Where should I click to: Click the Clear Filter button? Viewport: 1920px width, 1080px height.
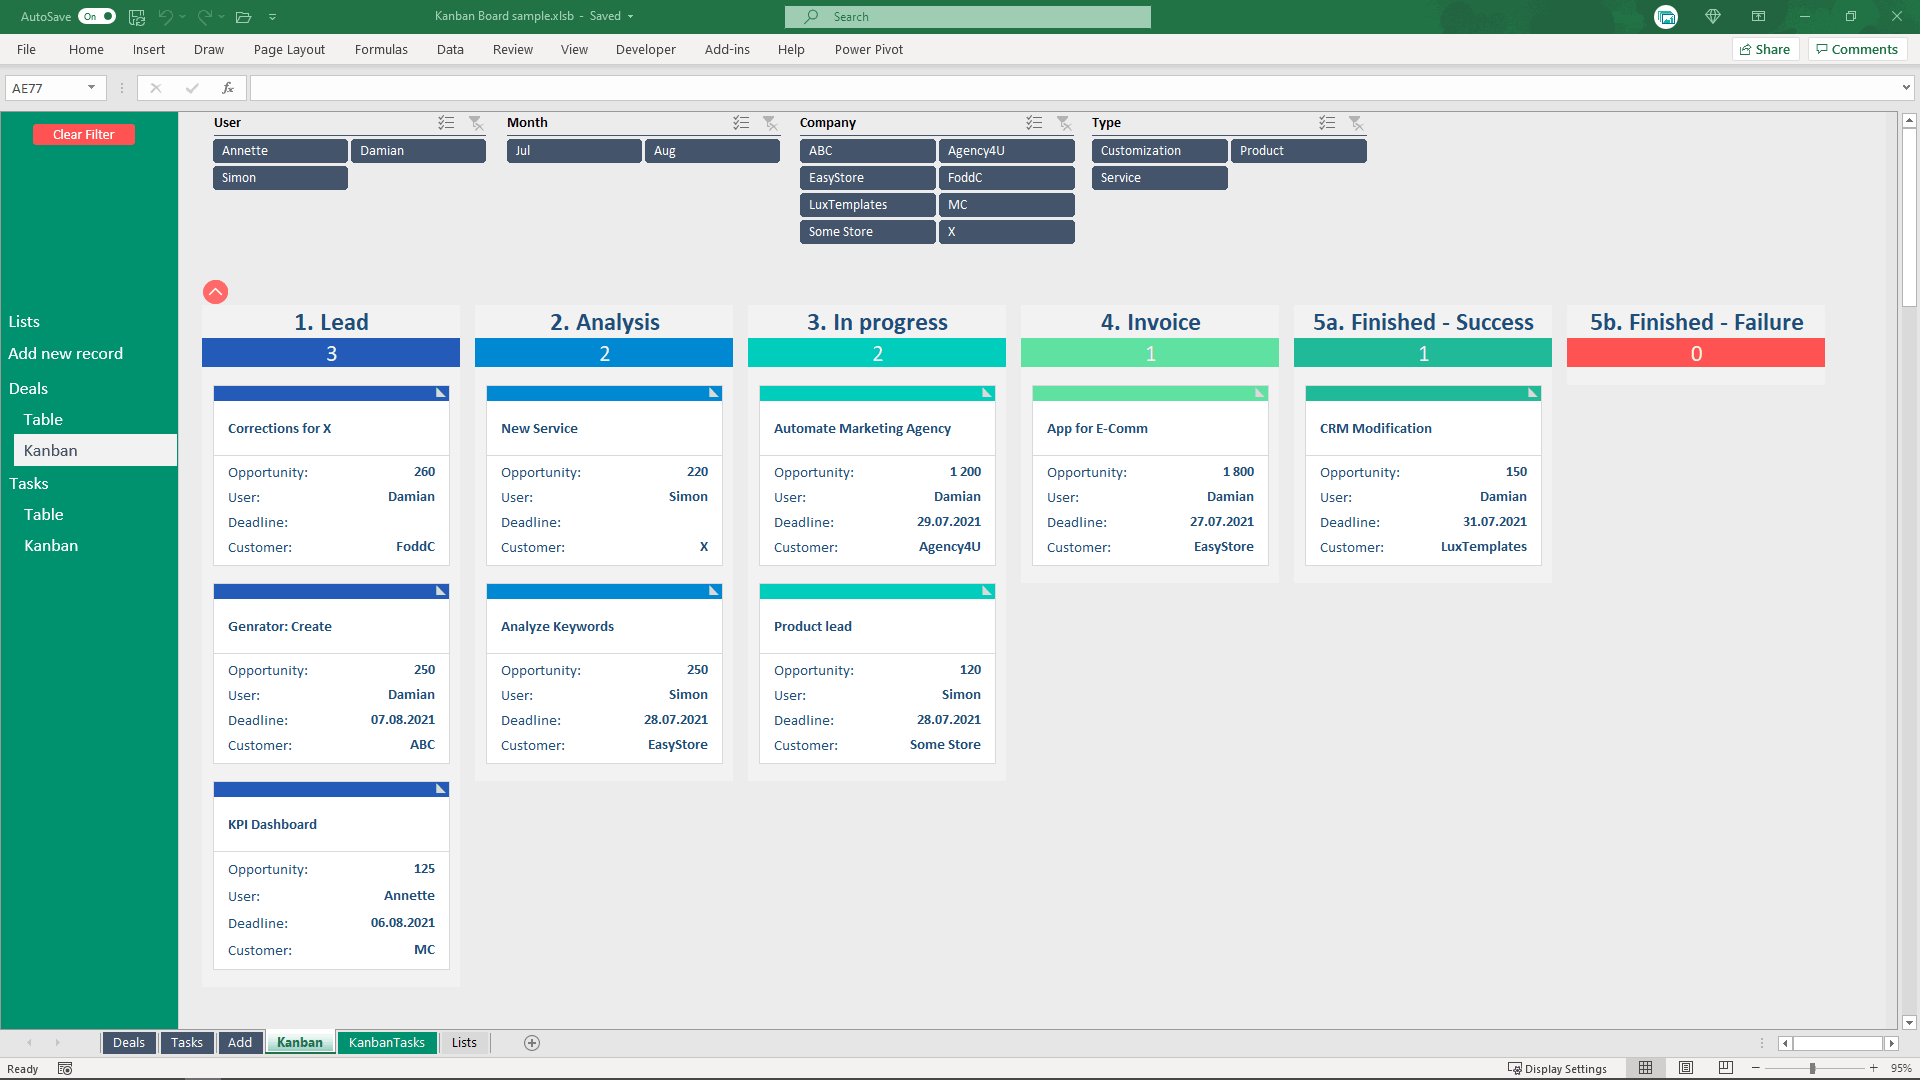coord(83,133)
